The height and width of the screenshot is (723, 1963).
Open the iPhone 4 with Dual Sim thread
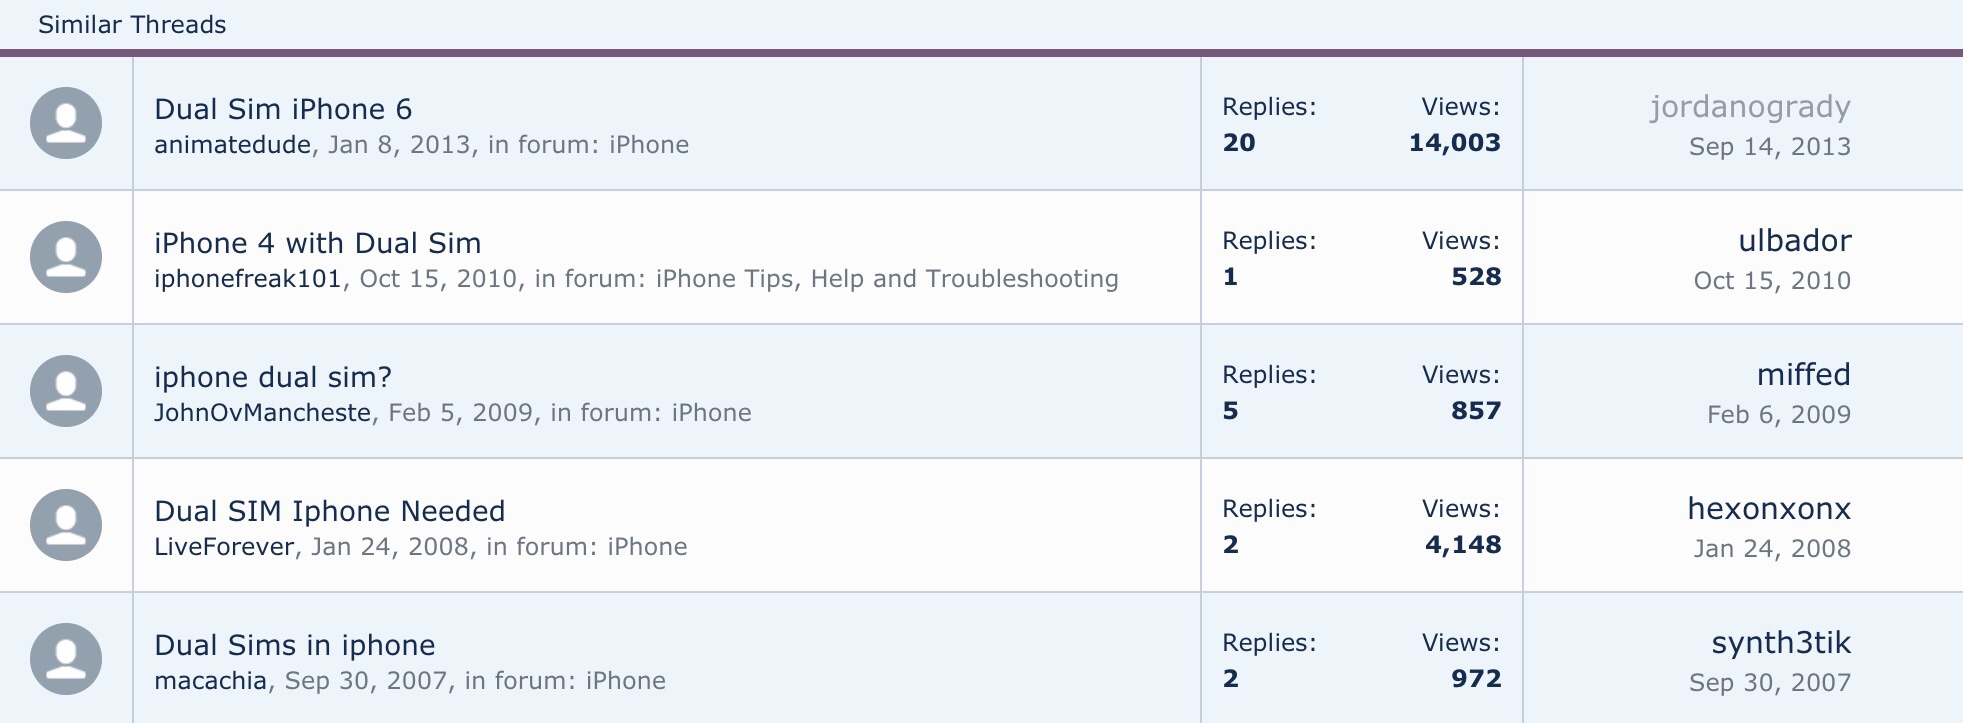317,243
